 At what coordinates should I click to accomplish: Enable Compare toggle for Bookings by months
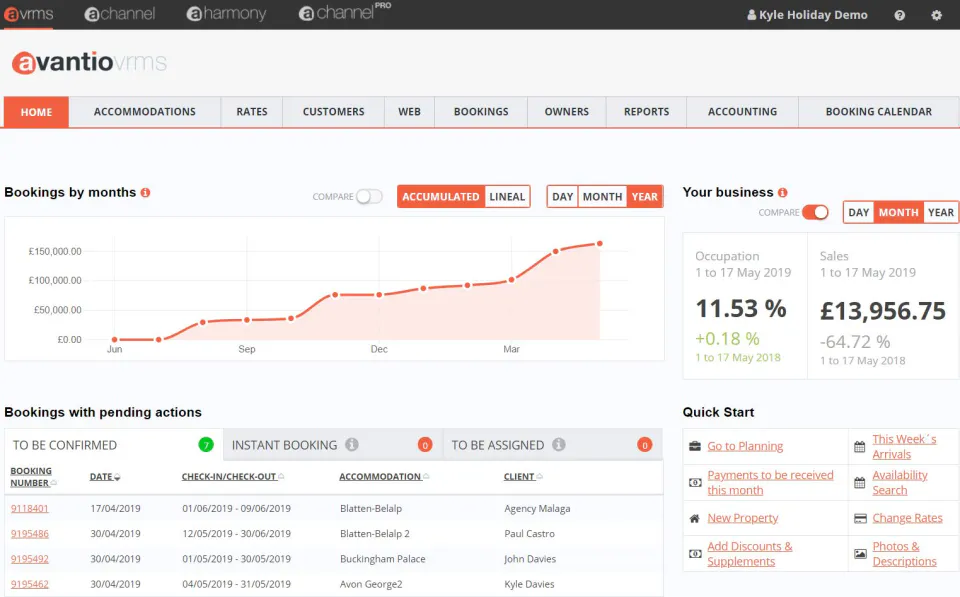click(369, 197)
